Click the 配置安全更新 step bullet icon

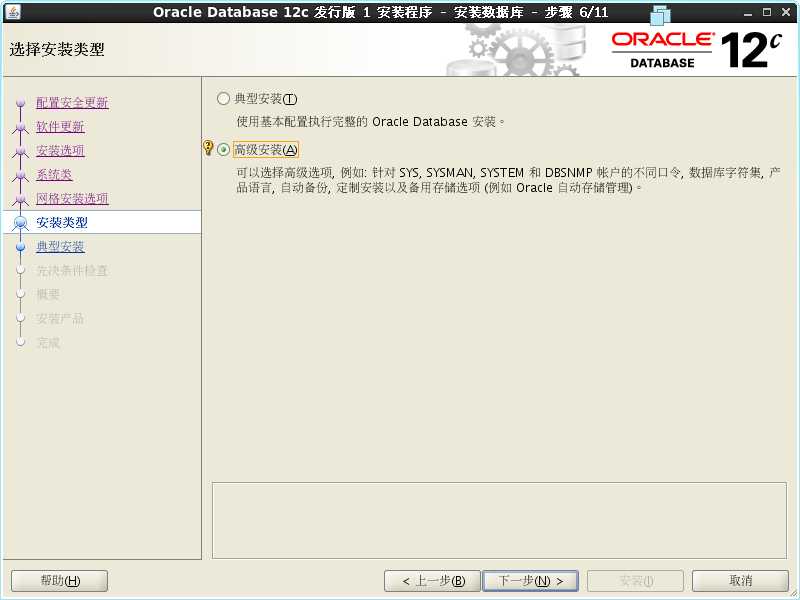click(x=20, y=103)
